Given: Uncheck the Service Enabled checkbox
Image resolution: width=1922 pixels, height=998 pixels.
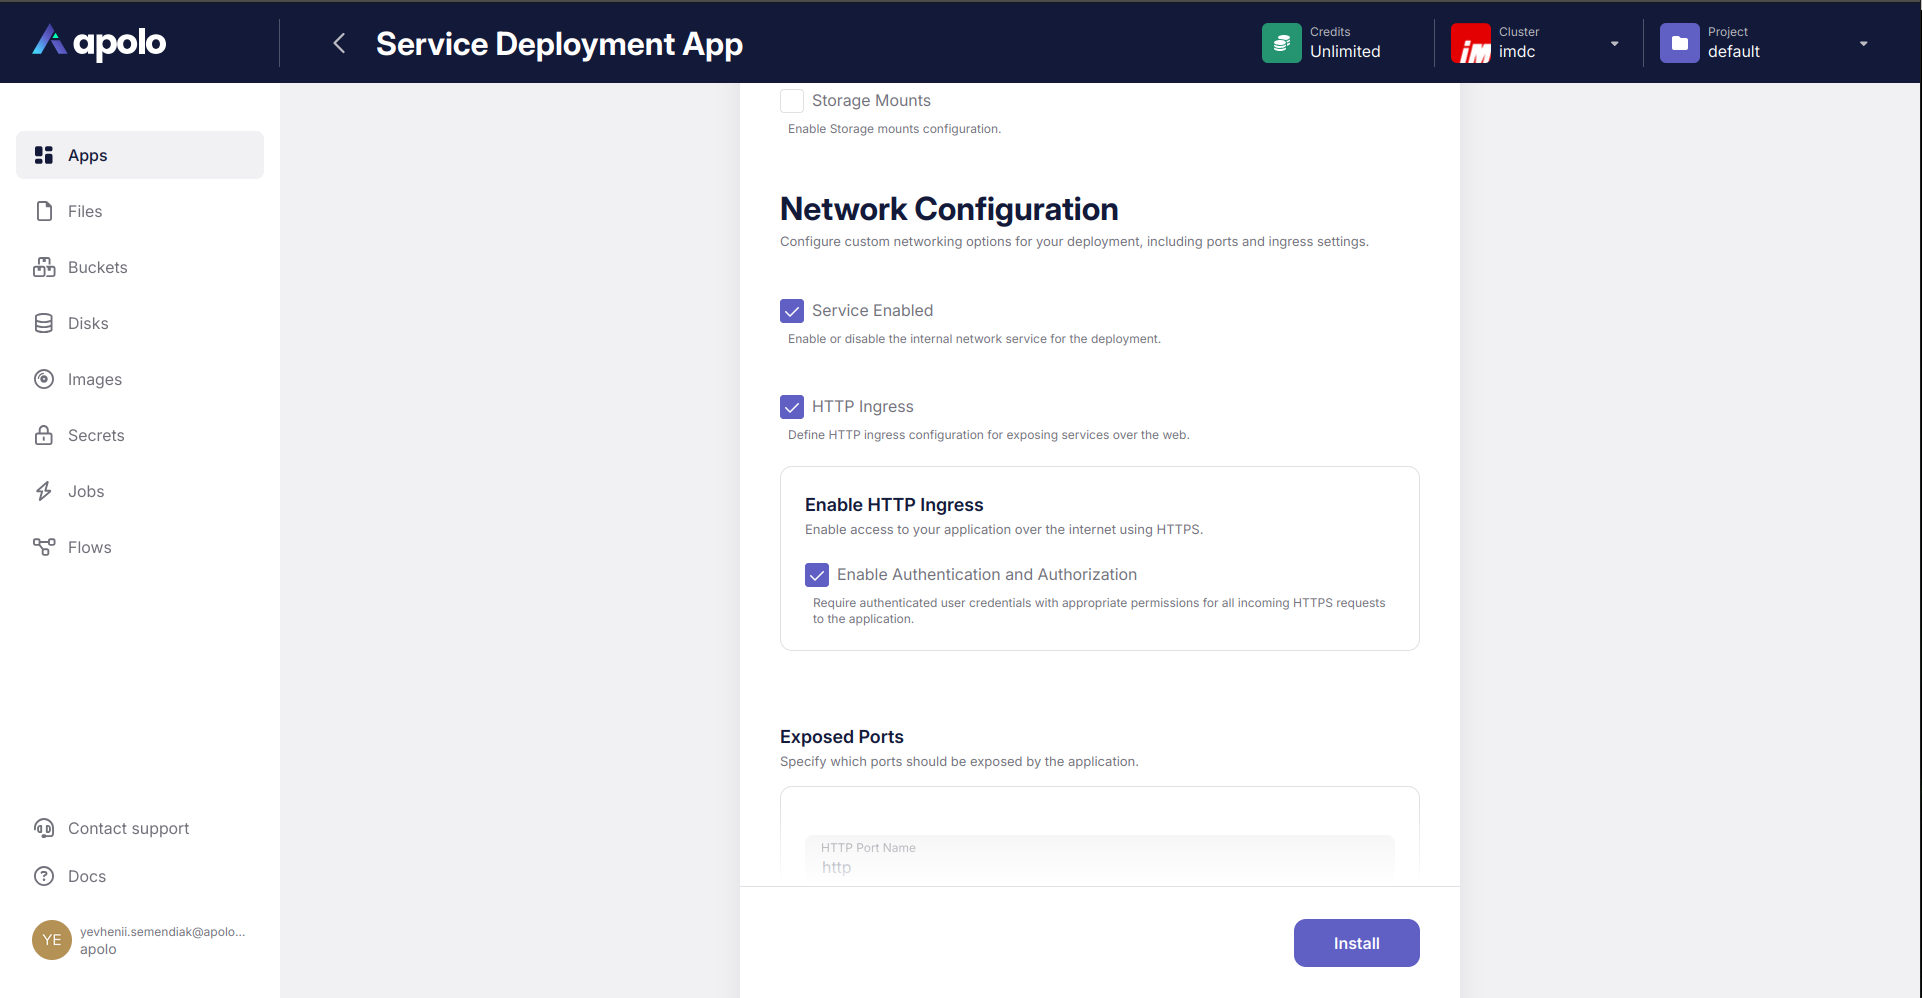Looking at the screenshot, I should tap(792, 311).
